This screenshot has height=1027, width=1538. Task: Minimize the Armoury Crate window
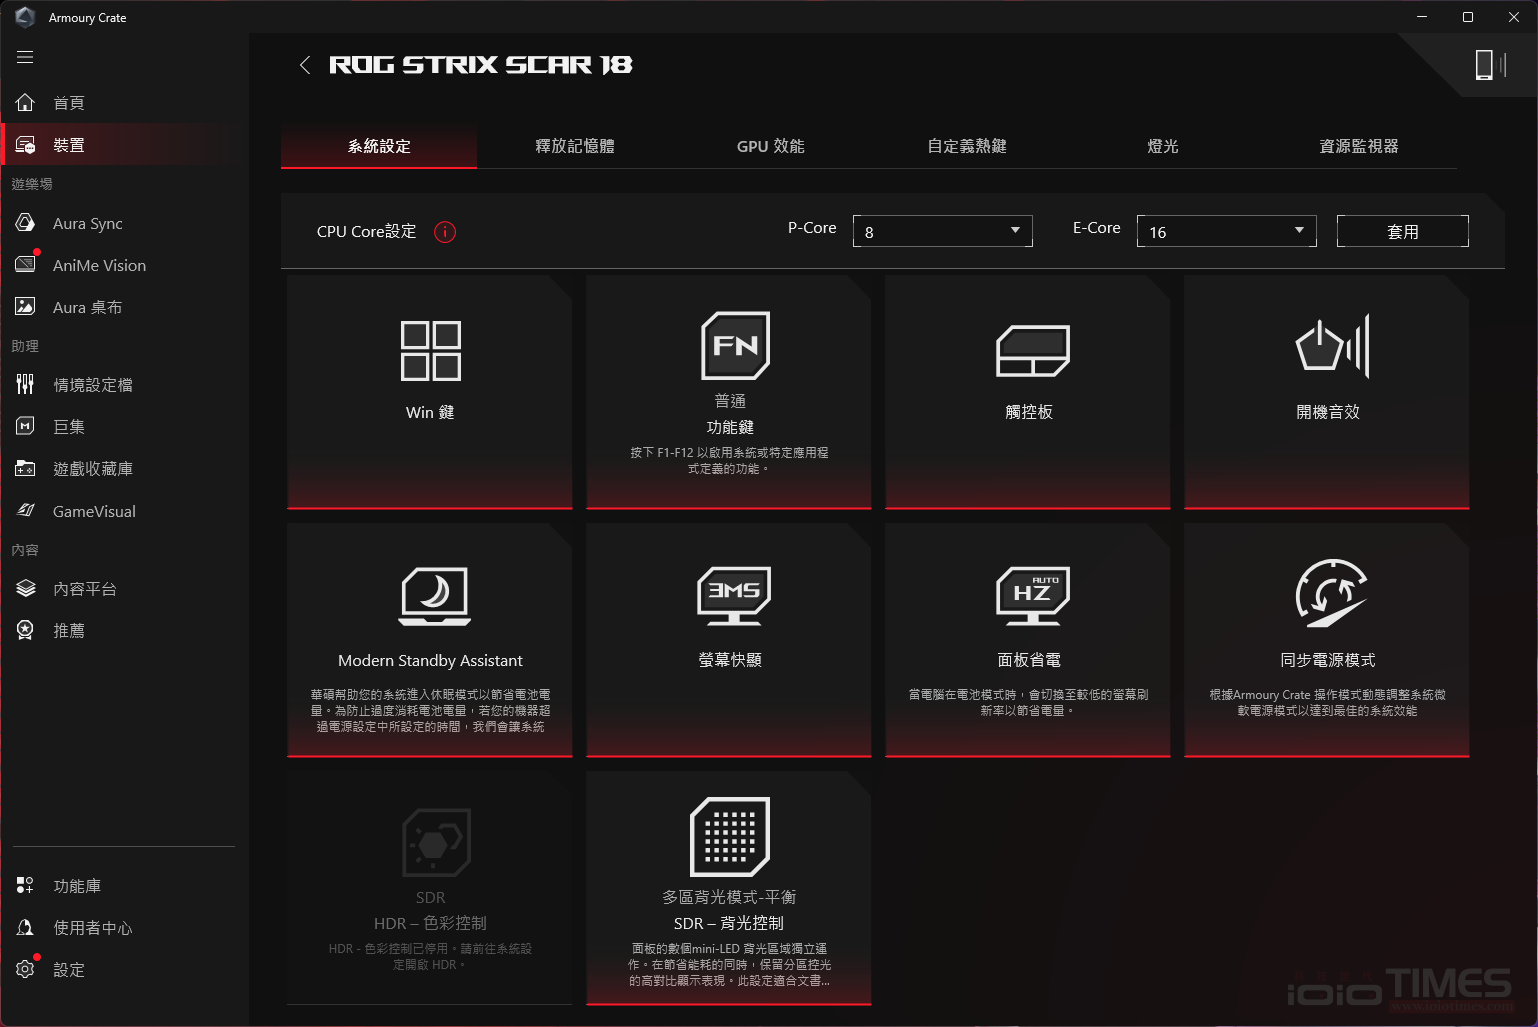tap(1422, 17)
